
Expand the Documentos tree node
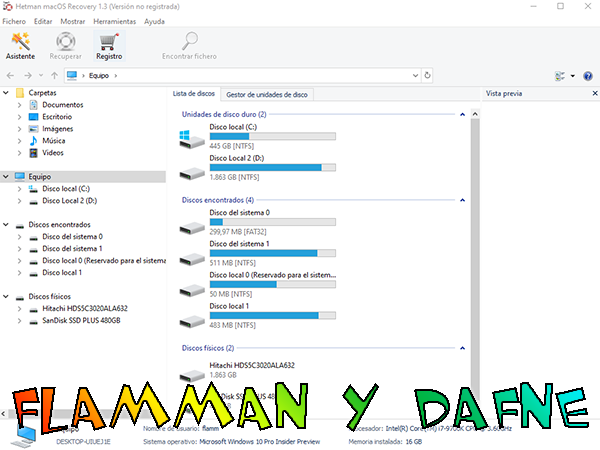[x=19, y=104]
